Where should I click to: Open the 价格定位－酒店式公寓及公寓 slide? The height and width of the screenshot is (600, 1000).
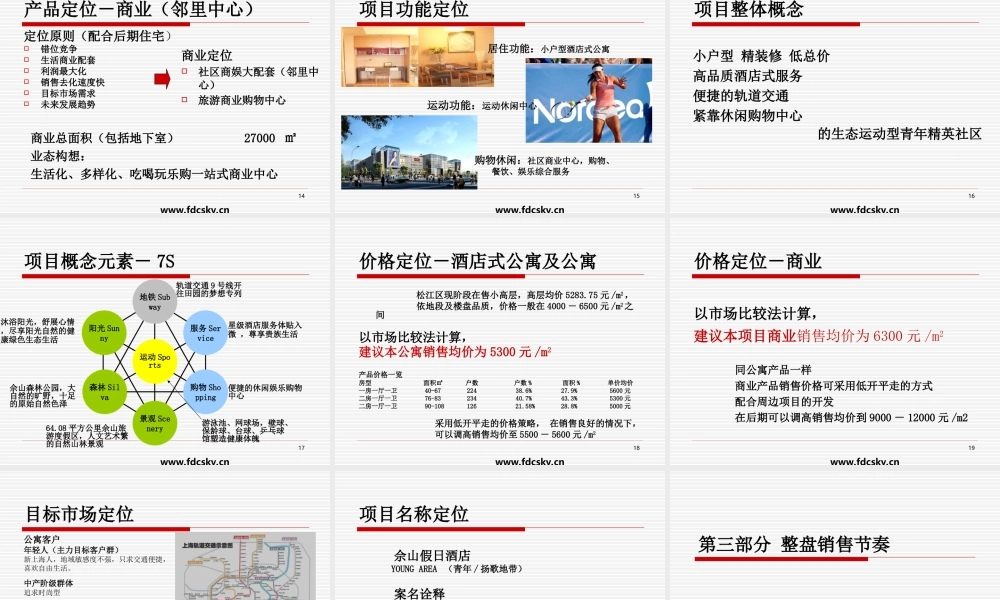click(500, 342)
